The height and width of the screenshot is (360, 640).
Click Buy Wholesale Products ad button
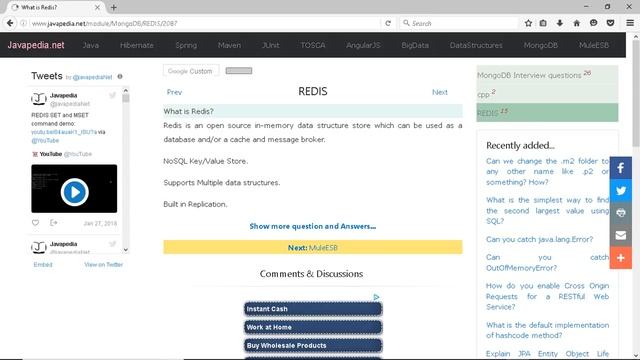313,345
